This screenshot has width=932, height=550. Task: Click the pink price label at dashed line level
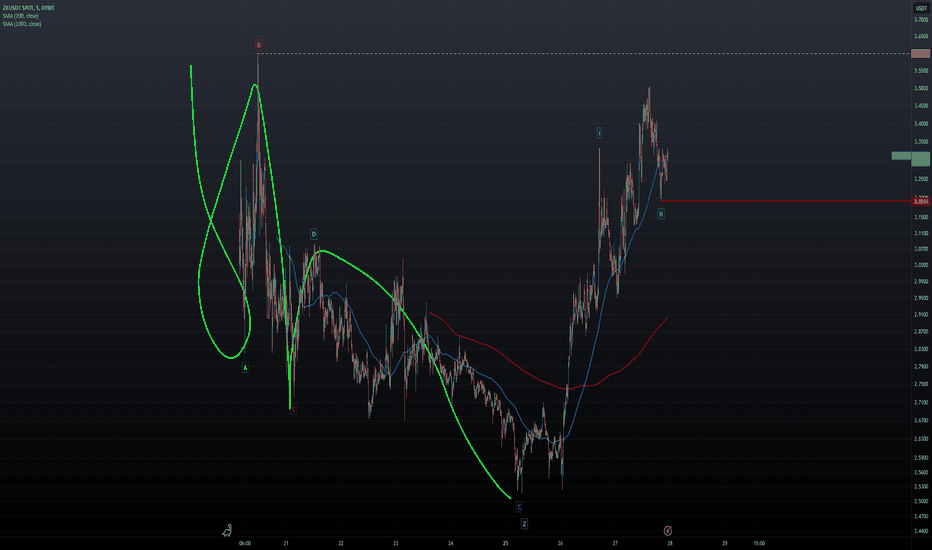pos(921,54)
